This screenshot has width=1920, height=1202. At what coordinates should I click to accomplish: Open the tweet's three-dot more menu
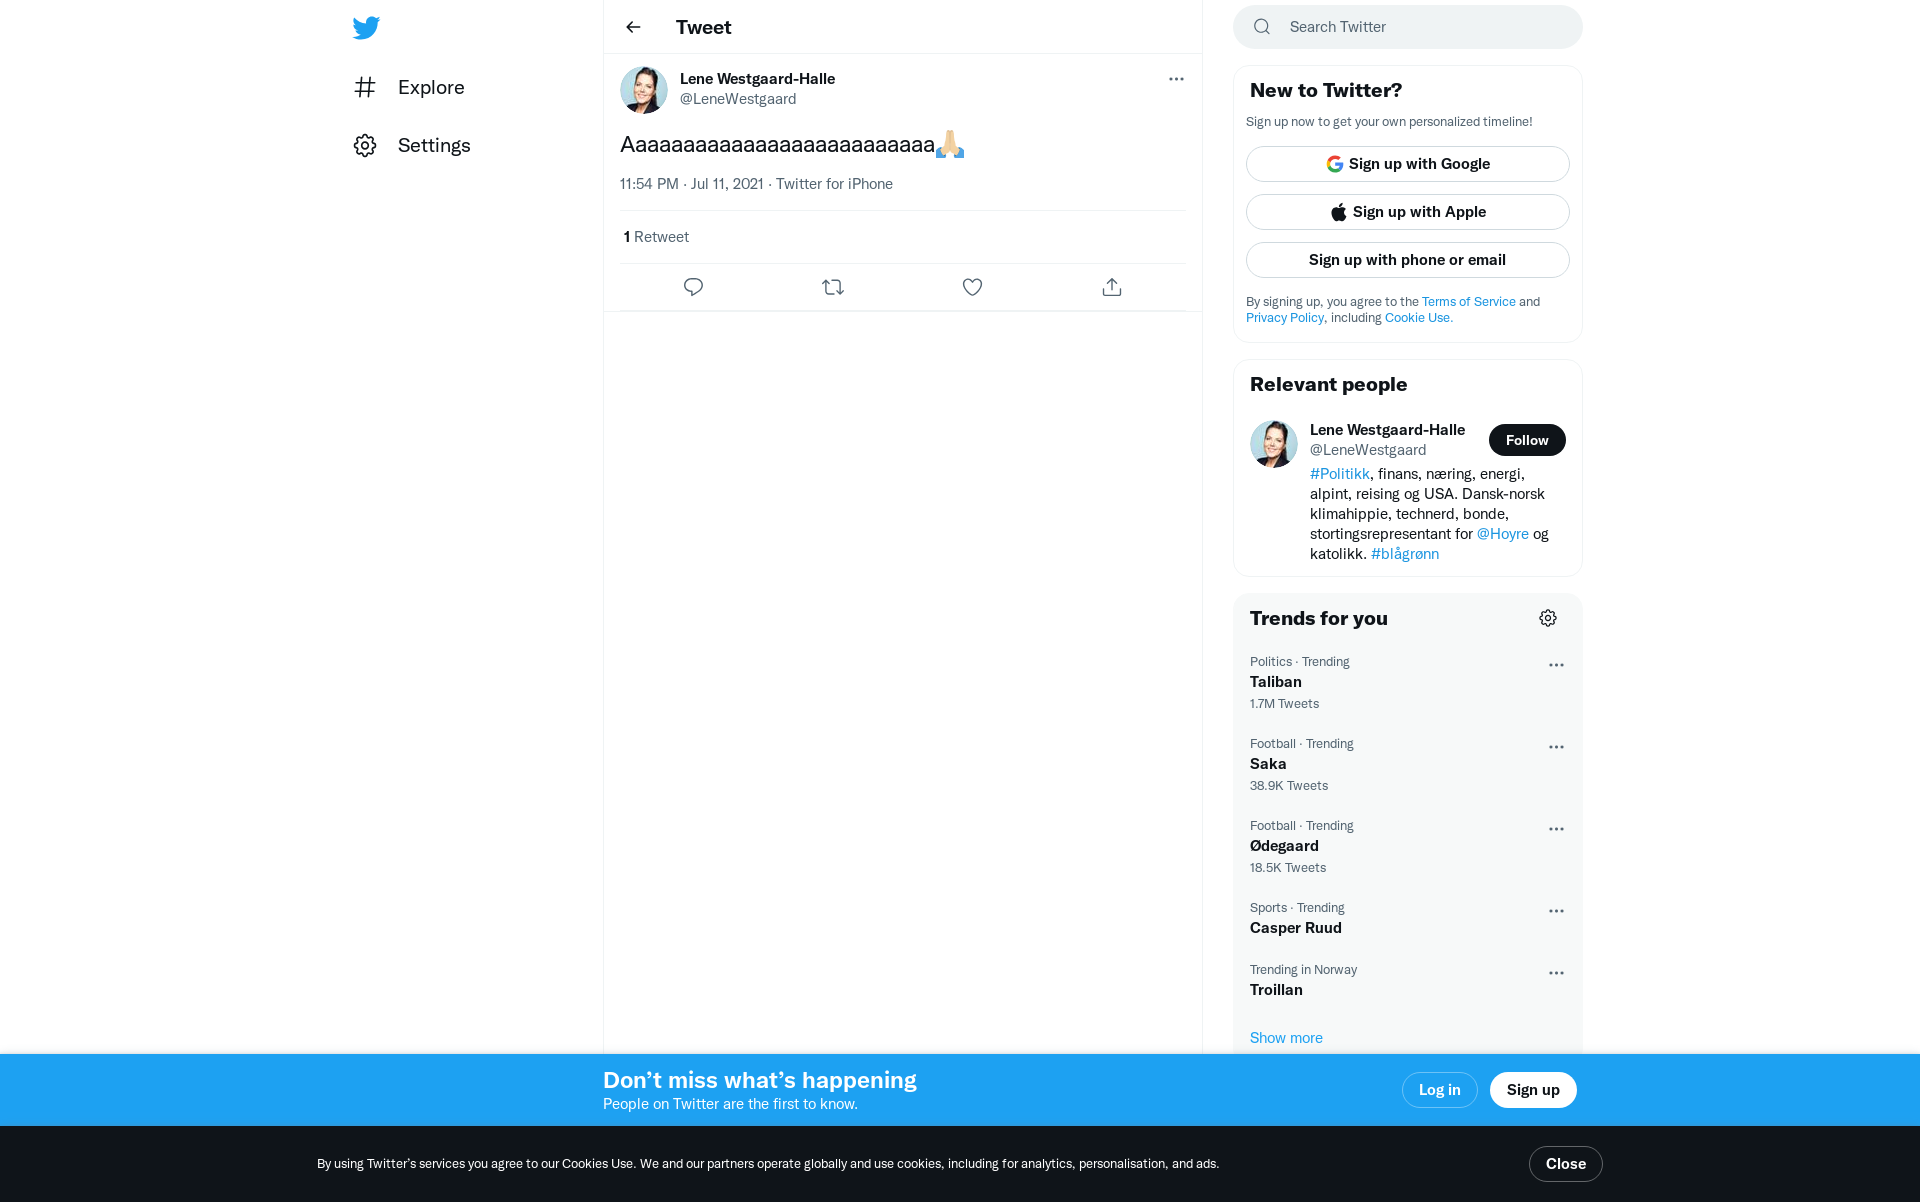pos(1176,79)
